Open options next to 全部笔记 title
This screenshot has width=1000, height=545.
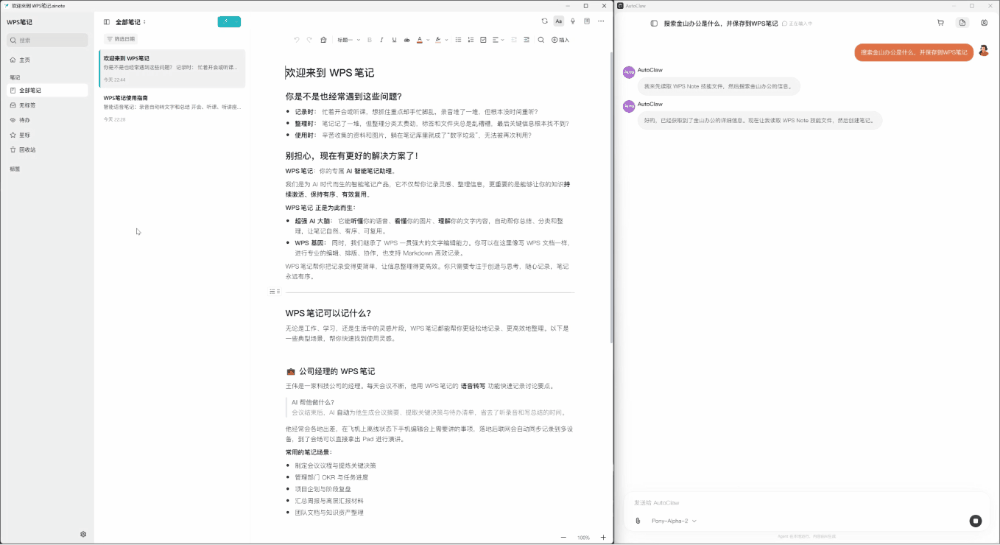click(x=145, y=22)
